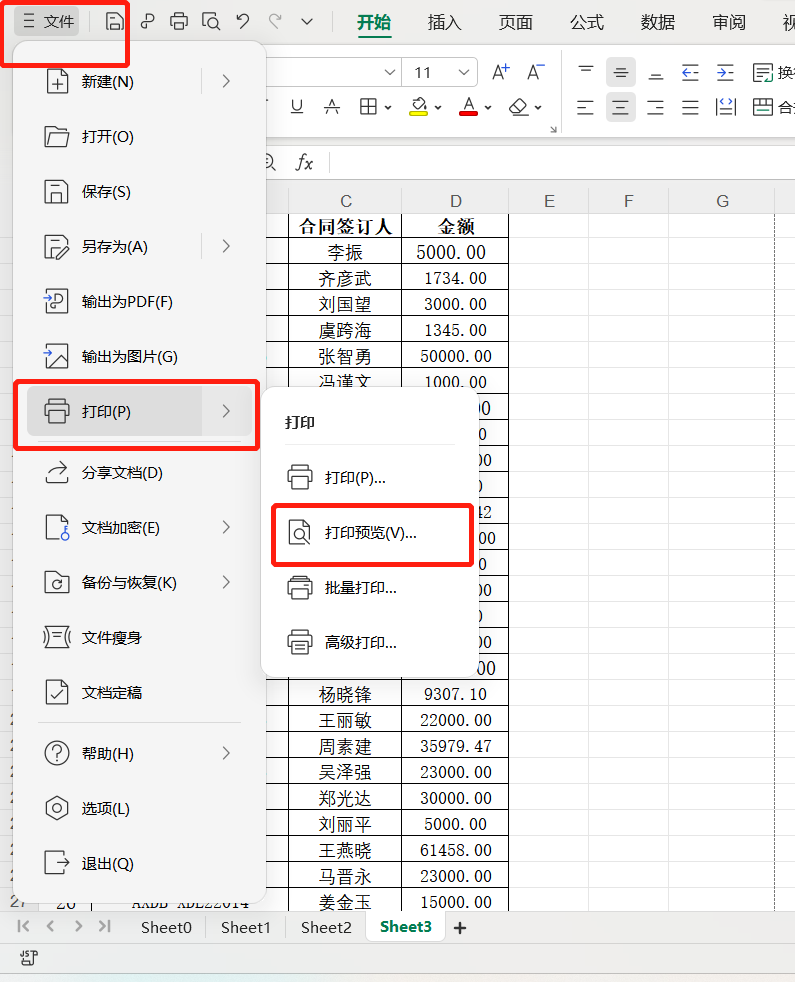Screen dimensions: 795x982
Task: Choose 输出为图片(G) menu entry
Action: (x=139, y=357)
